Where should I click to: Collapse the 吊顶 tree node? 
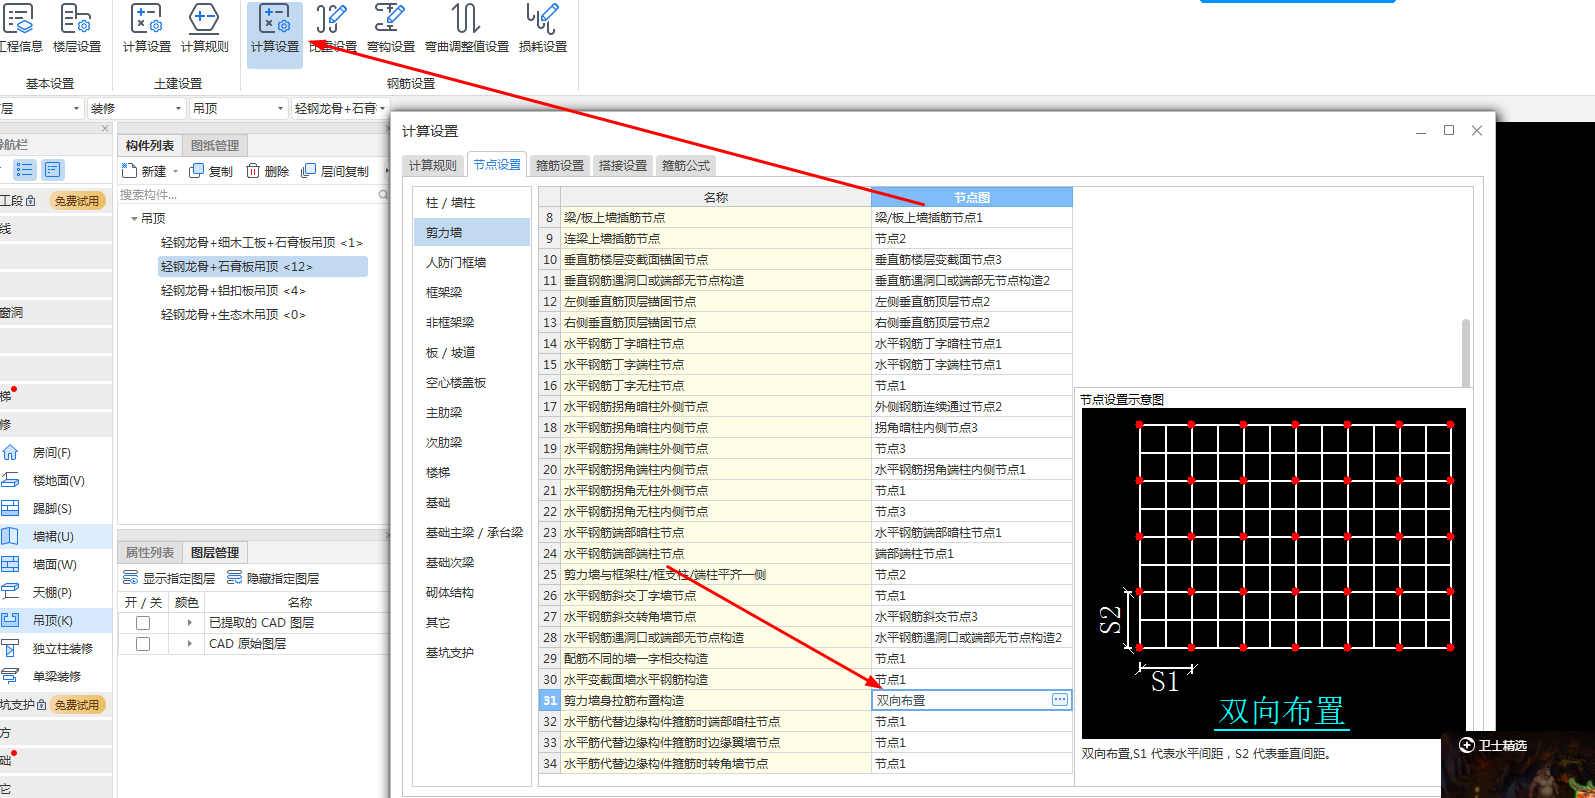click(134, 218)
